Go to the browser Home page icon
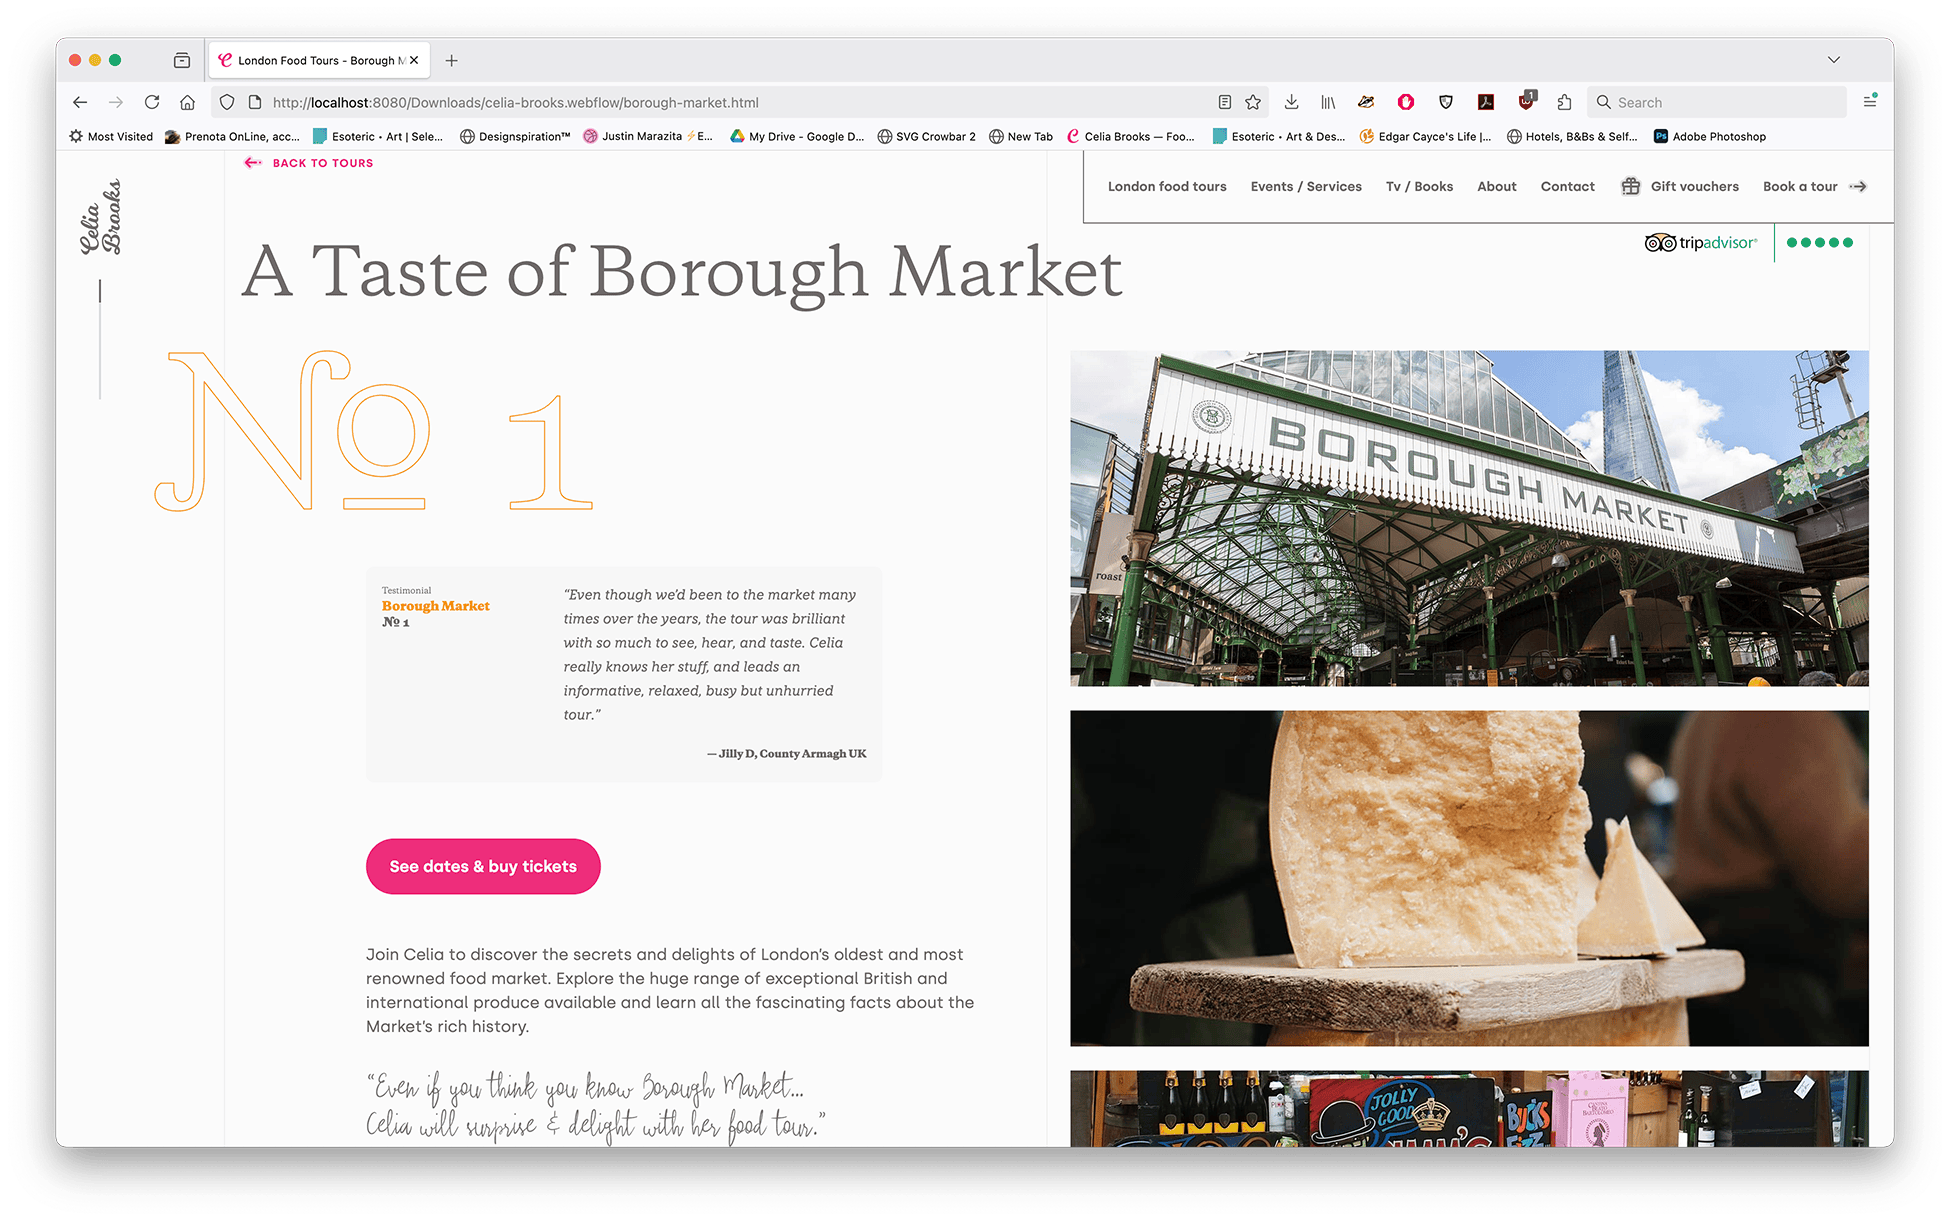The width and height of the screenshot is (1950, 1221). [x=187, y=102]
